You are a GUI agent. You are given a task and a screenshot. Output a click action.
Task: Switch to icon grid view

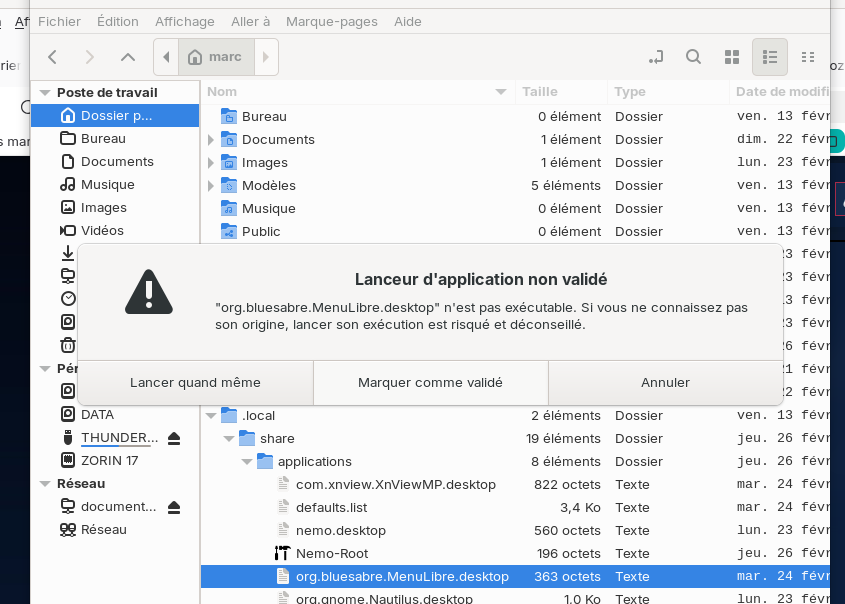pos(731,57)
